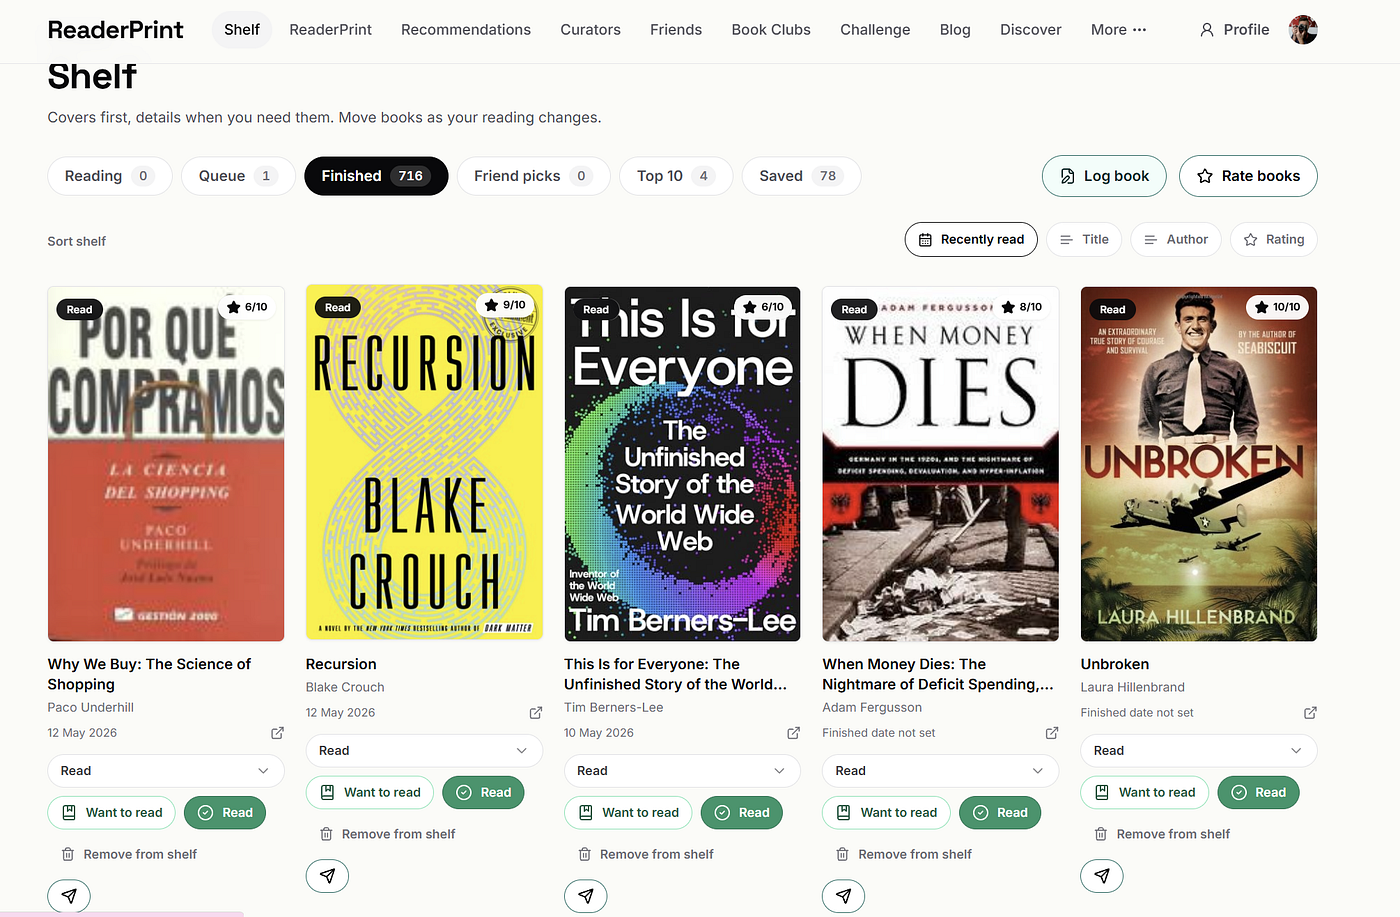Remove Unbroken from shelf

tap(1162, 835)
